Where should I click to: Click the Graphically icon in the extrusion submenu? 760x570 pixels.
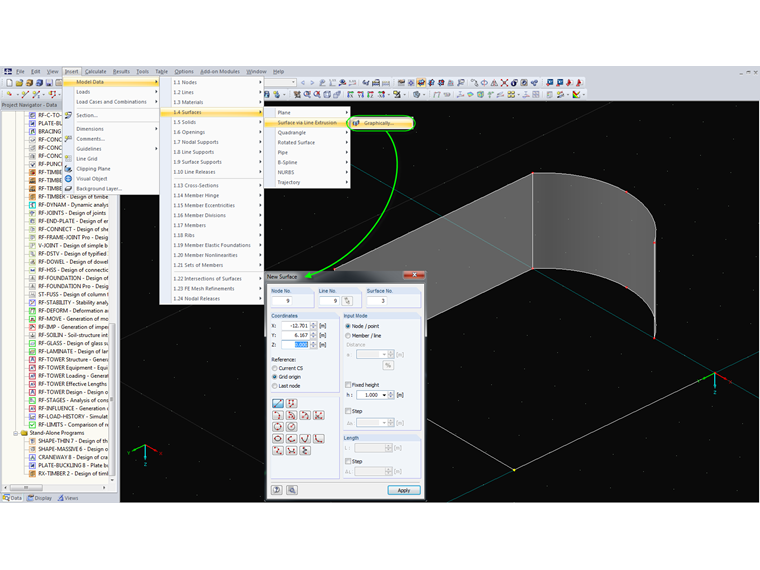(356, 123)
